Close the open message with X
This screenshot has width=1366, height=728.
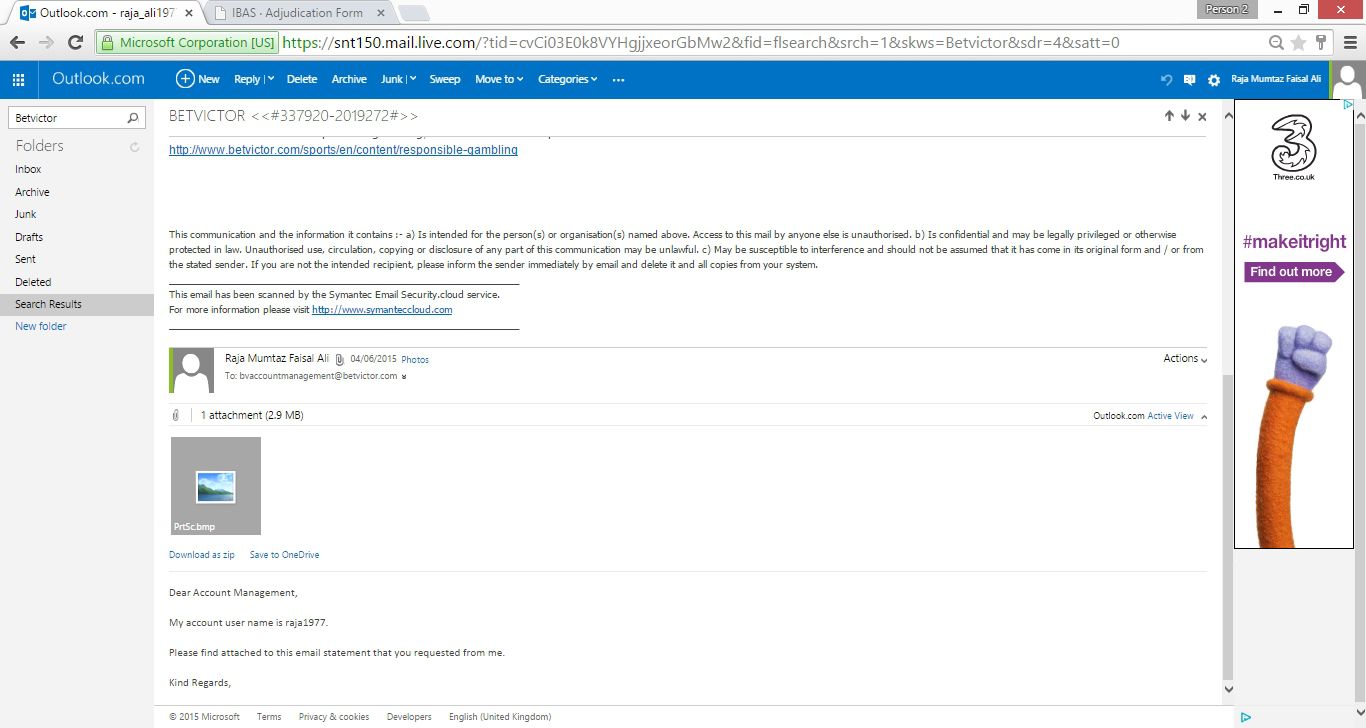coord(1202,116)
